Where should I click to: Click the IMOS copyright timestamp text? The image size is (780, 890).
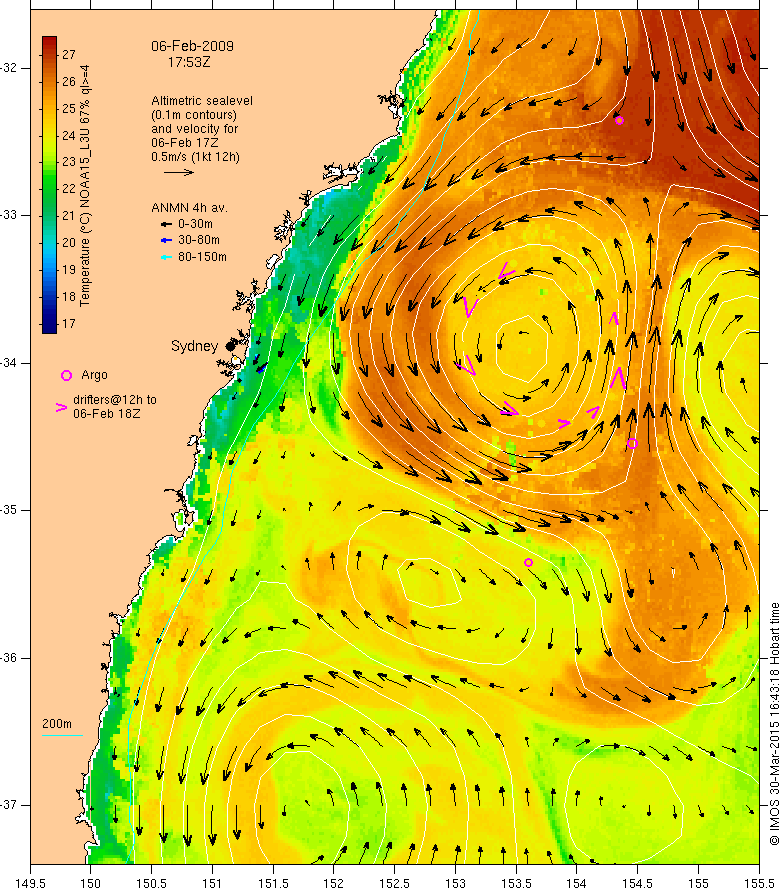coord(774,724)
